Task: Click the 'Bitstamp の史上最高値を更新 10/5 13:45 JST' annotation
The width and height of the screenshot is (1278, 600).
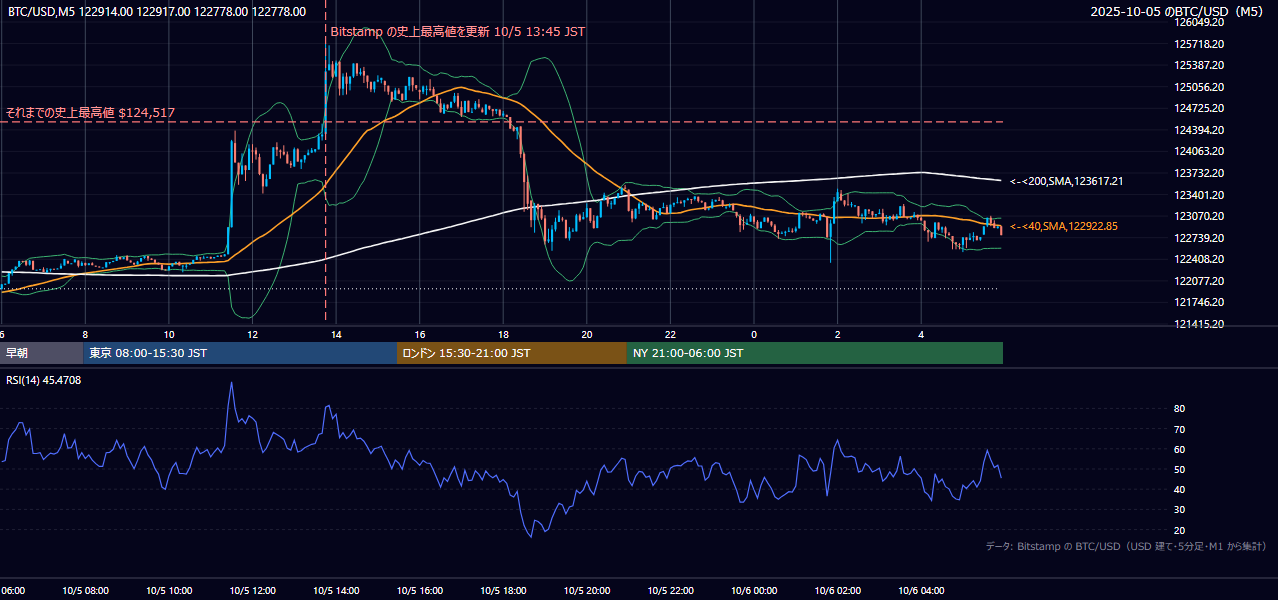Action: click(457, 31)
